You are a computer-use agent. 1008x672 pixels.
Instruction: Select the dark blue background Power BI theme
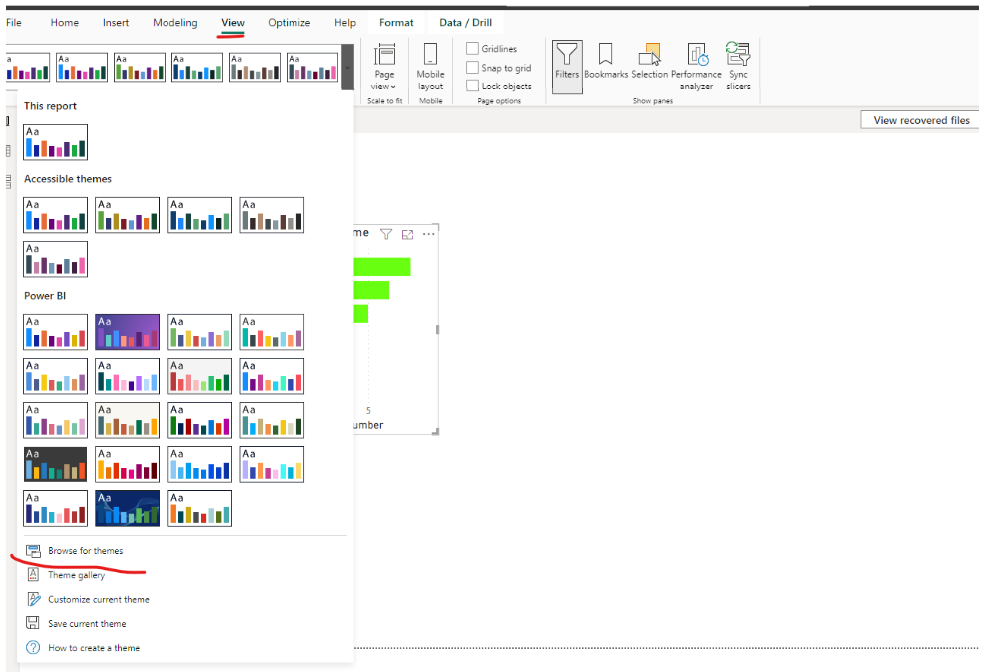127,509
